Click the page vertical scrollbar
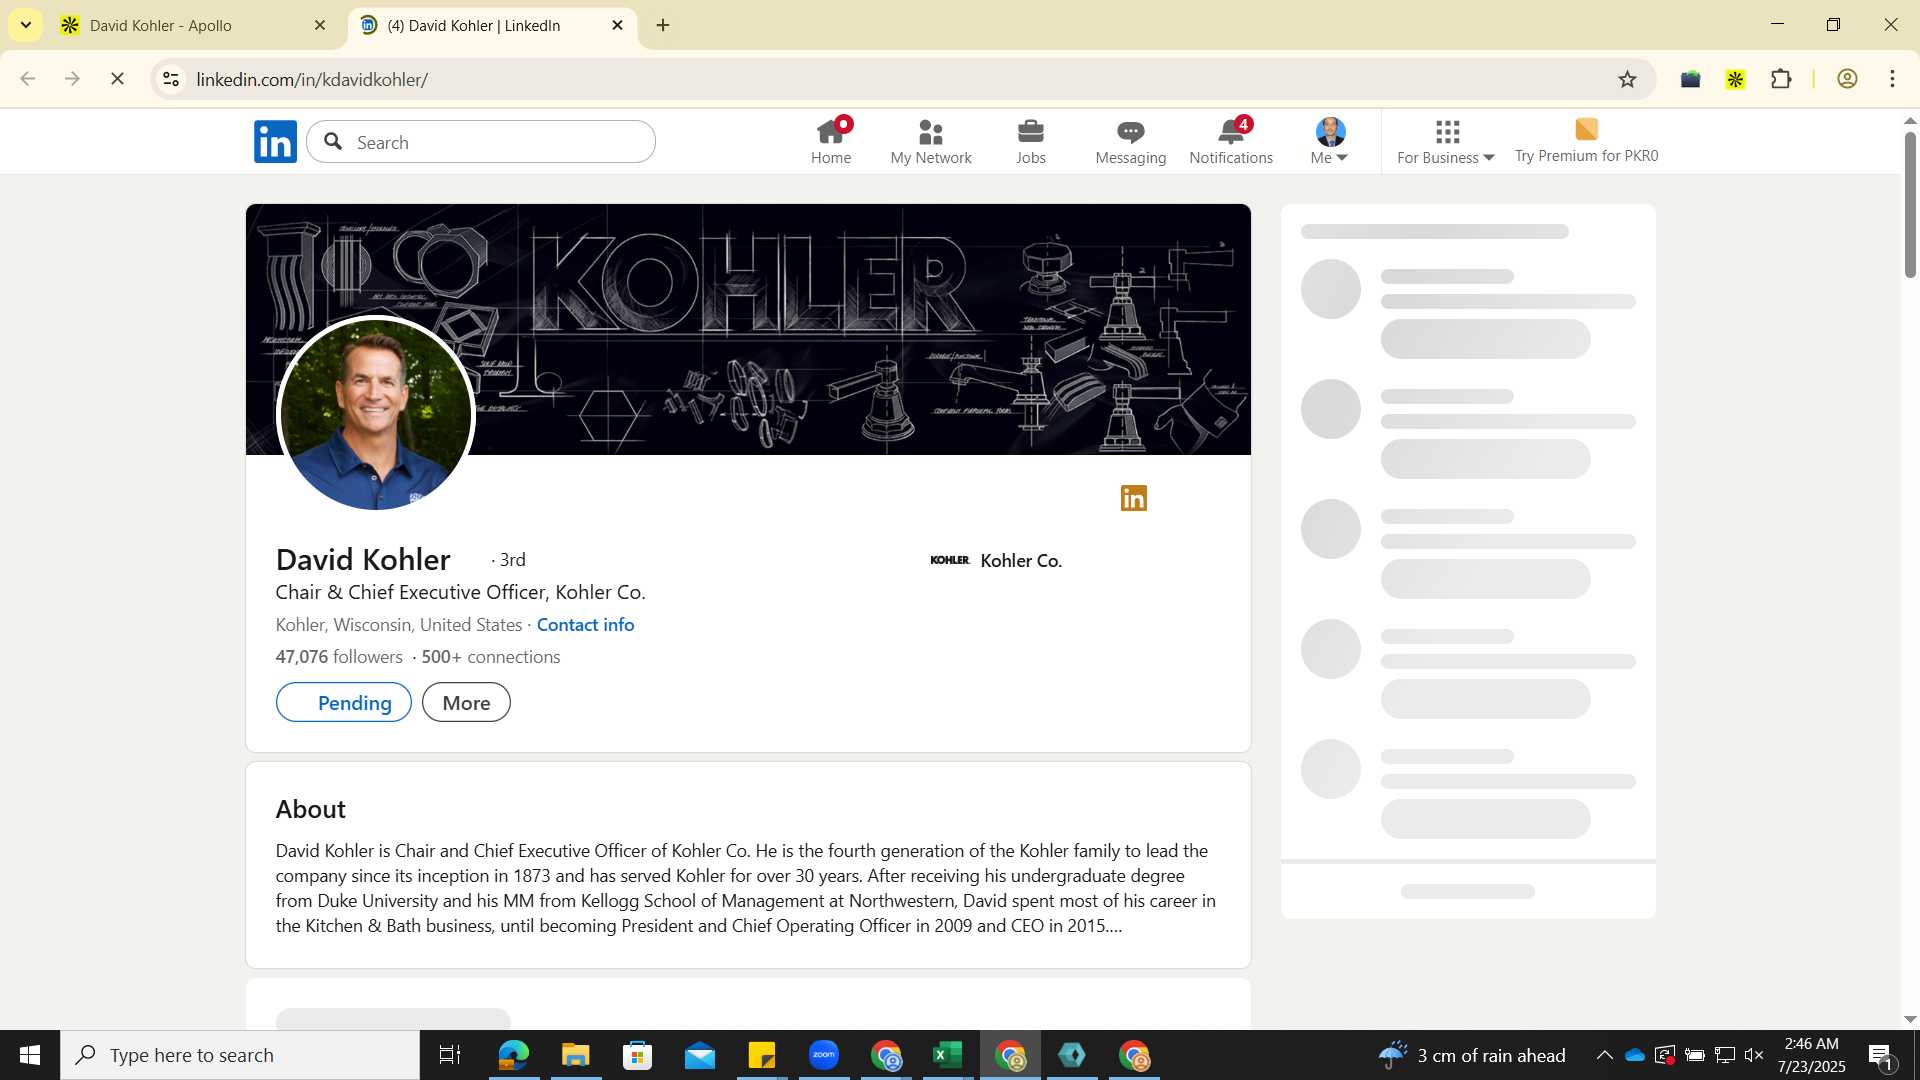This screenshot has width=1920, height=1080. pos(1910,205)
